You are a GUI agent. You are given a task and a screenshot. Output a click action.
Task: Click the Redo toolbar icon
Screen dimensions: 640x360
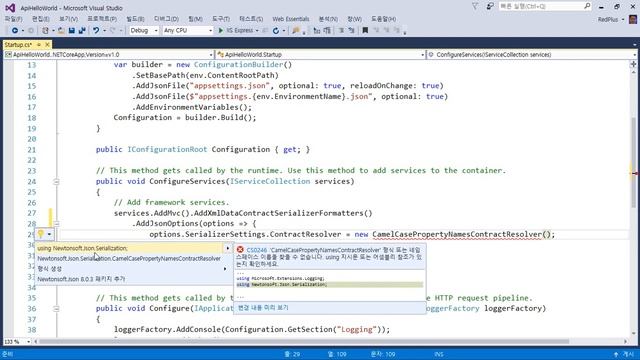(113, 31)
